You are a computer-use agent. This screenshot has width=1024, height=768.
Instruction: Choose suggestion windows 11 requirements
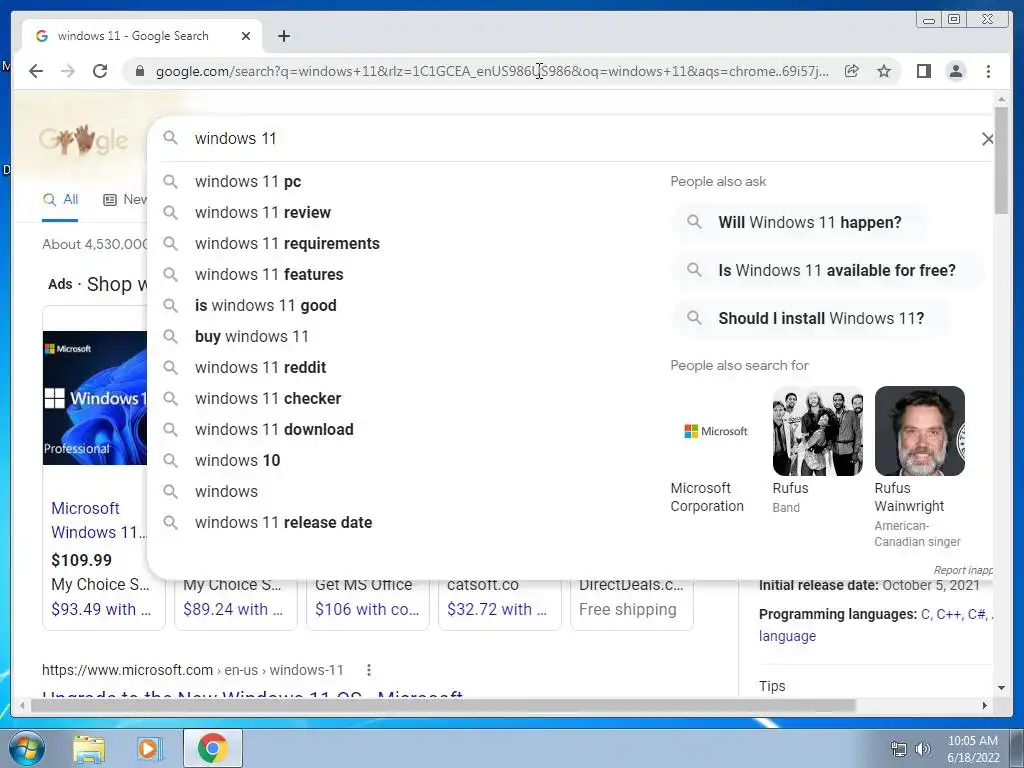click(x=287, y=244)
